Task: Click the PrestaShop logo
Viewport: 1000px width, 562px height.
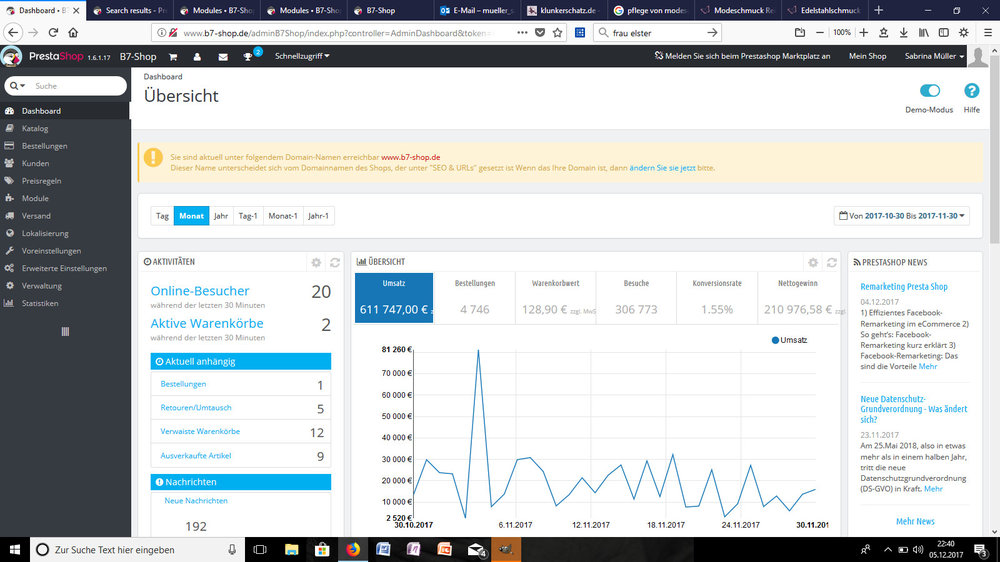Action: click(43, 56)
